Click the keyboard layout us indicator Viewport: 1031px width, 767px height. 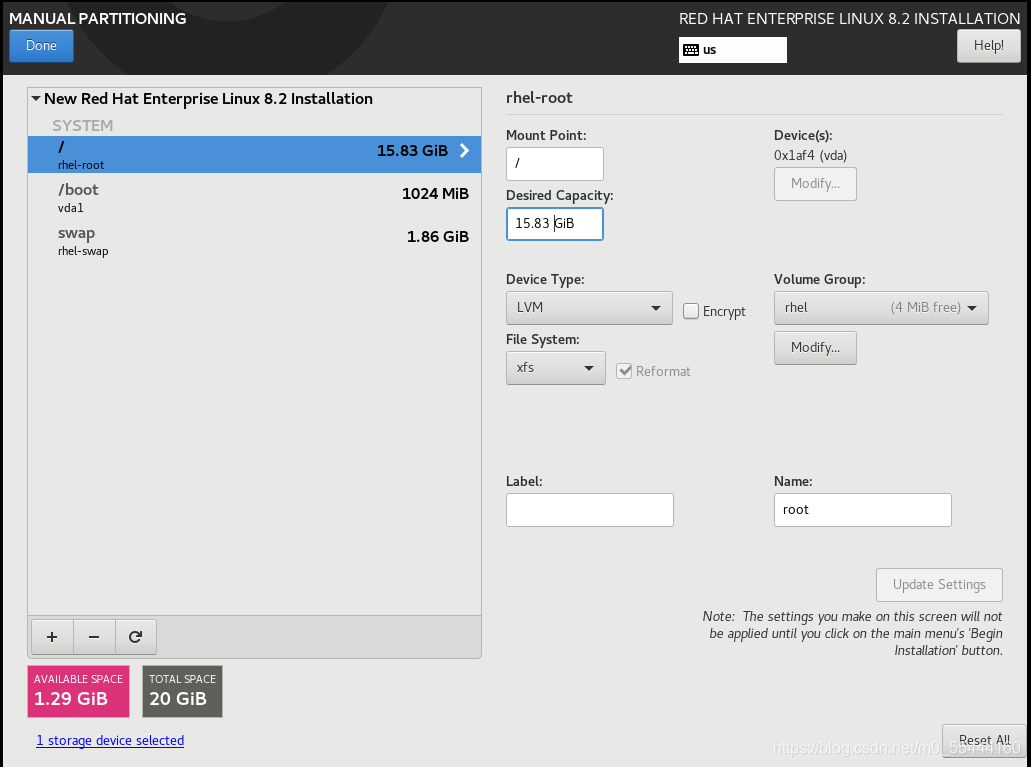click(x=732, y=50)
